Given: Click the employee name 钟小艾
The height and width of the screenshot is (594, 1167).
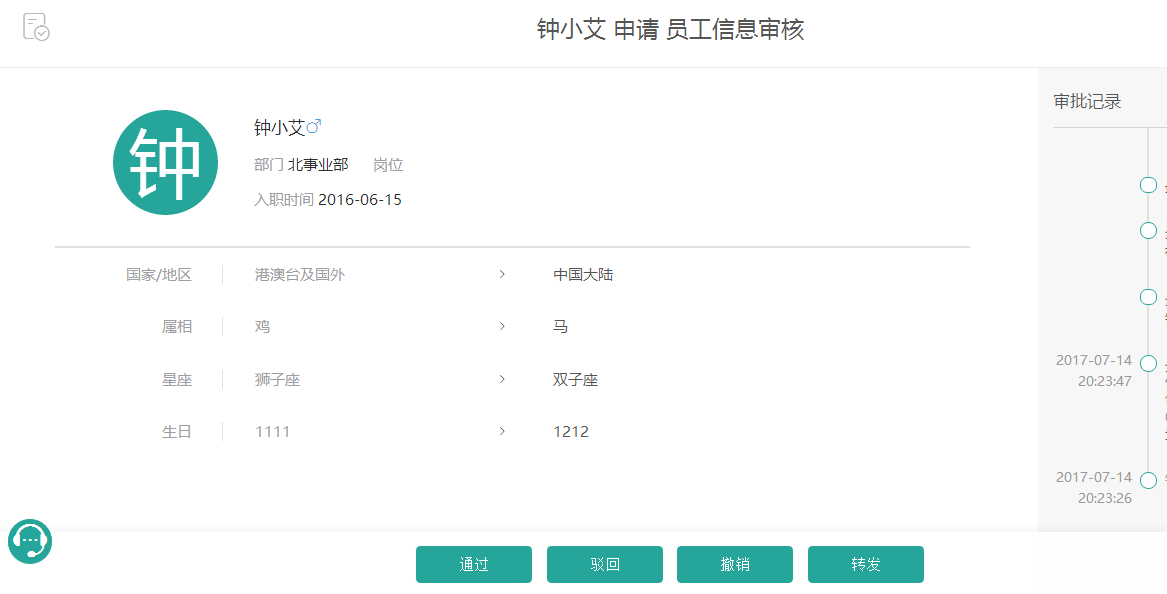Looking at the screenshot, I should tap(280, 128).
